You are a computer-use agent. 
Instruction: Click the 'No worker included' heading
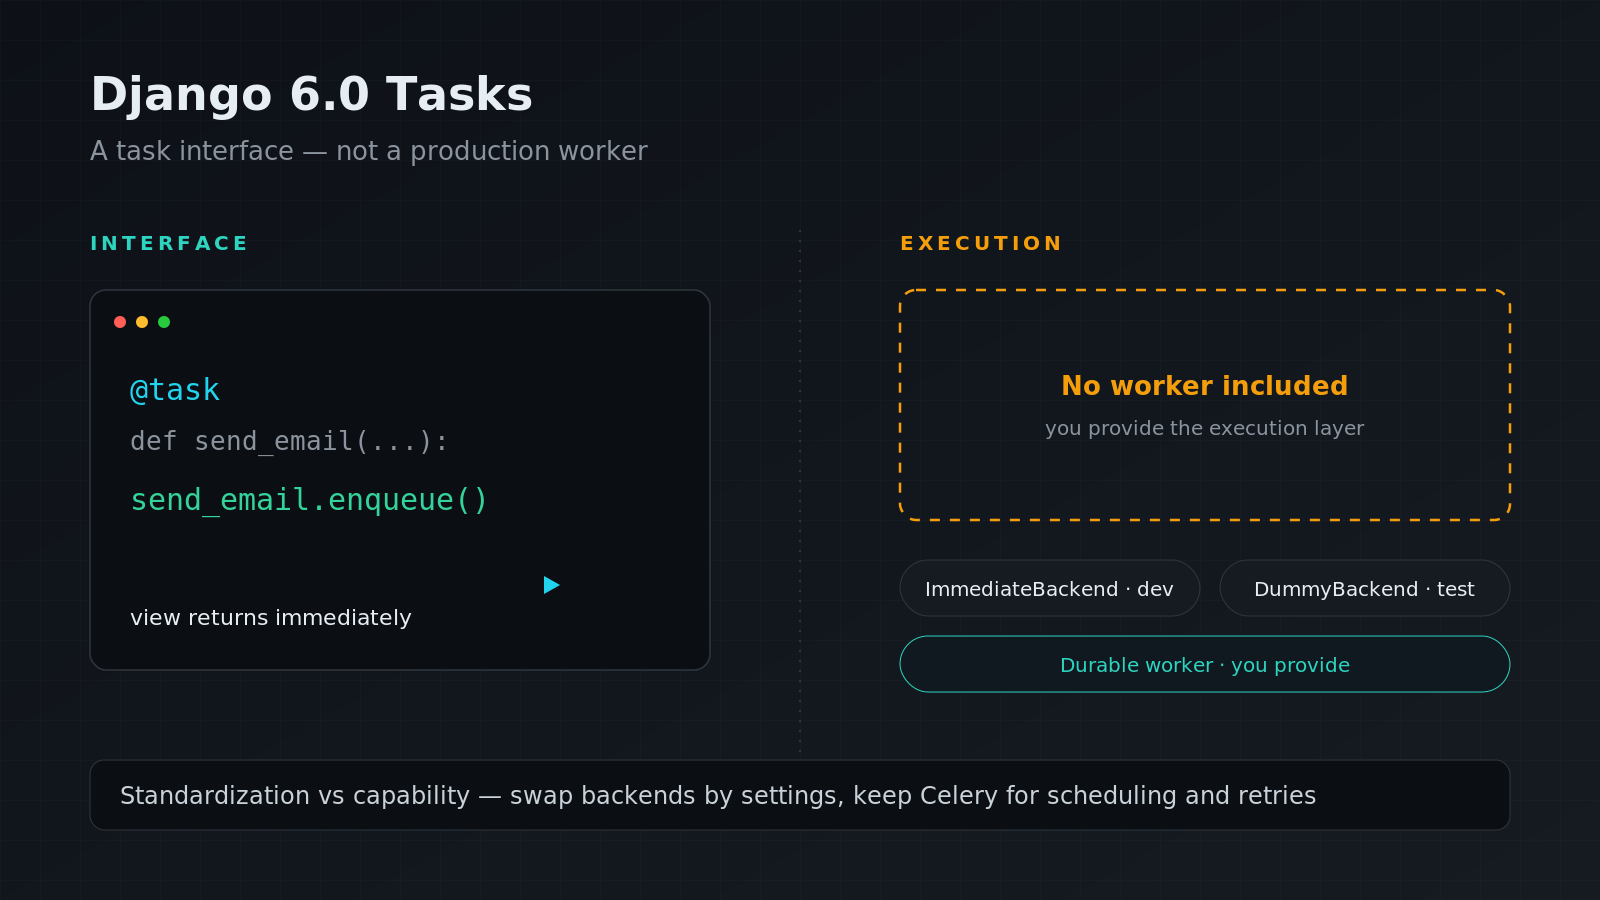1205,386
